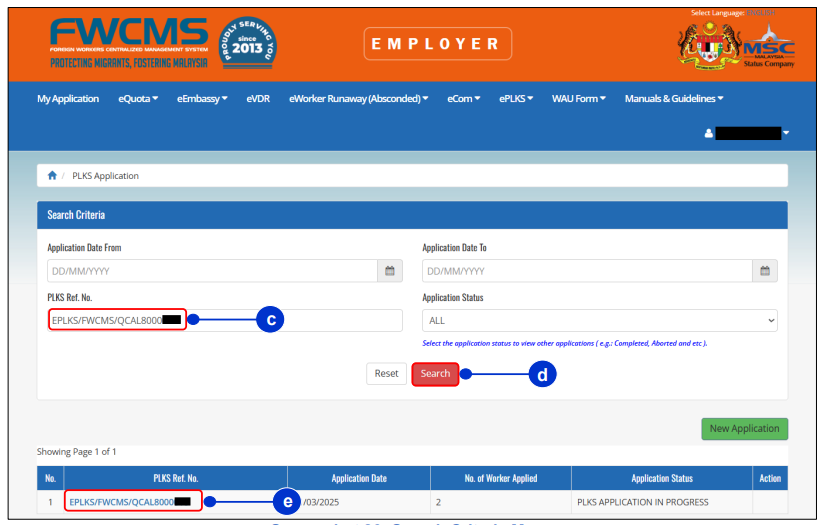Click the Action column header
The height and width of the screenshot is (525, 821).
click(770, 478)
